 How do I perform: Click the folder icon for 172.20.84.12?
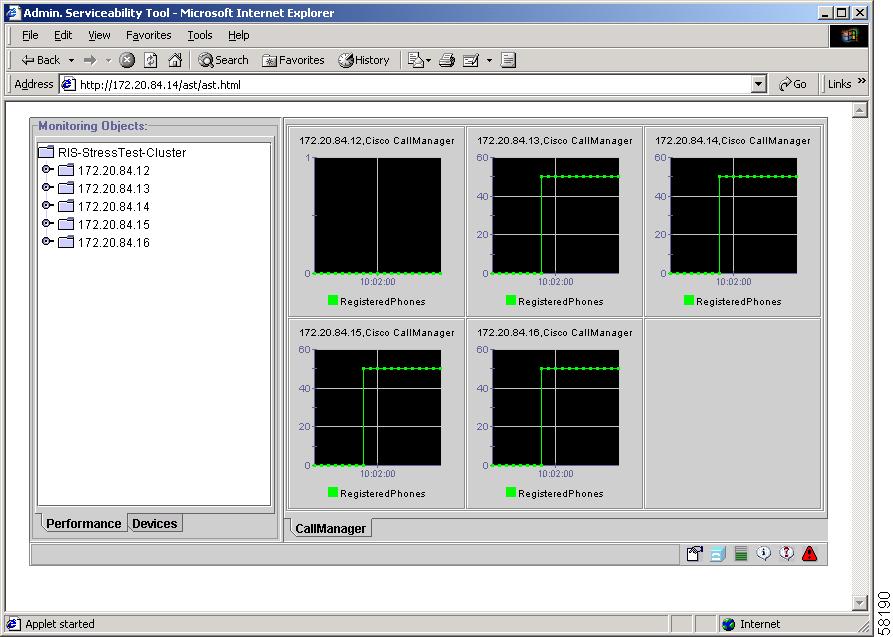[67, 170]
